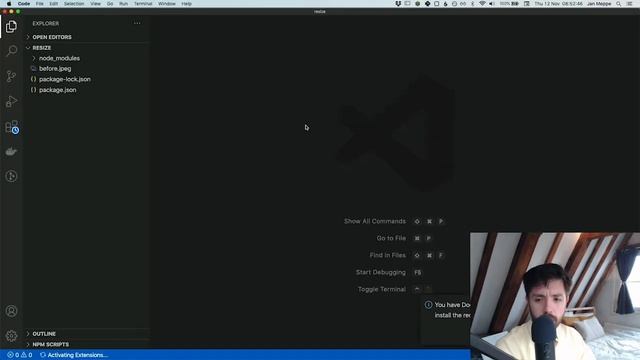Open the Extensions view icon

click(x=11, y=127)
